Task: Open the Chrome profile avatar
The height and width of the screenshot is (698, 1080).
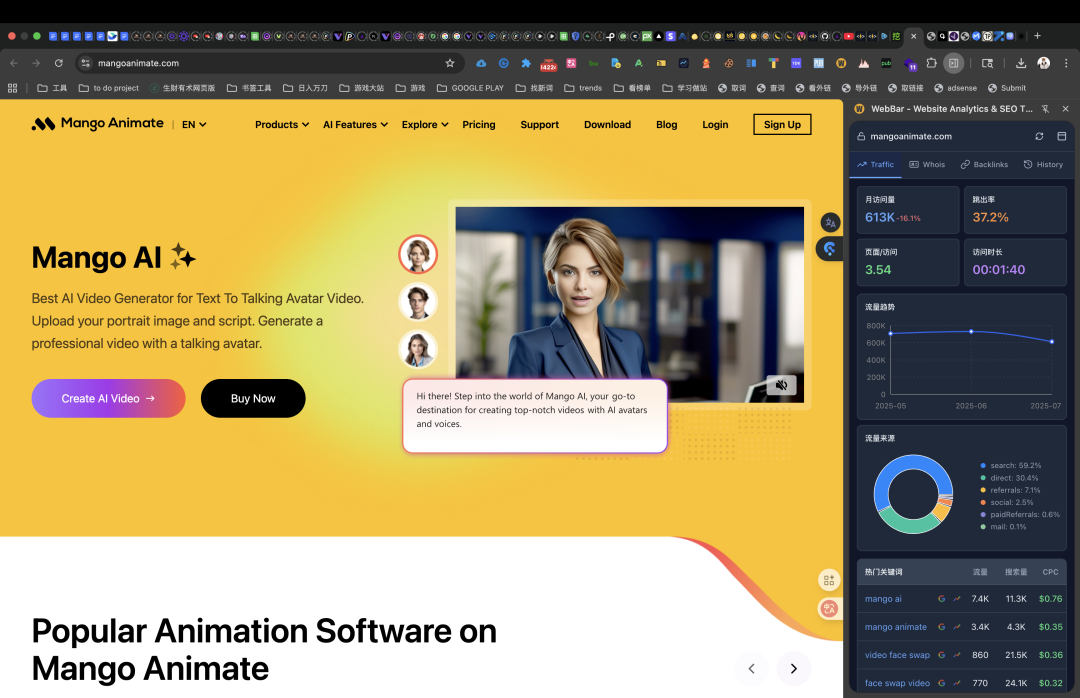Action: [x=1043, y=63]
